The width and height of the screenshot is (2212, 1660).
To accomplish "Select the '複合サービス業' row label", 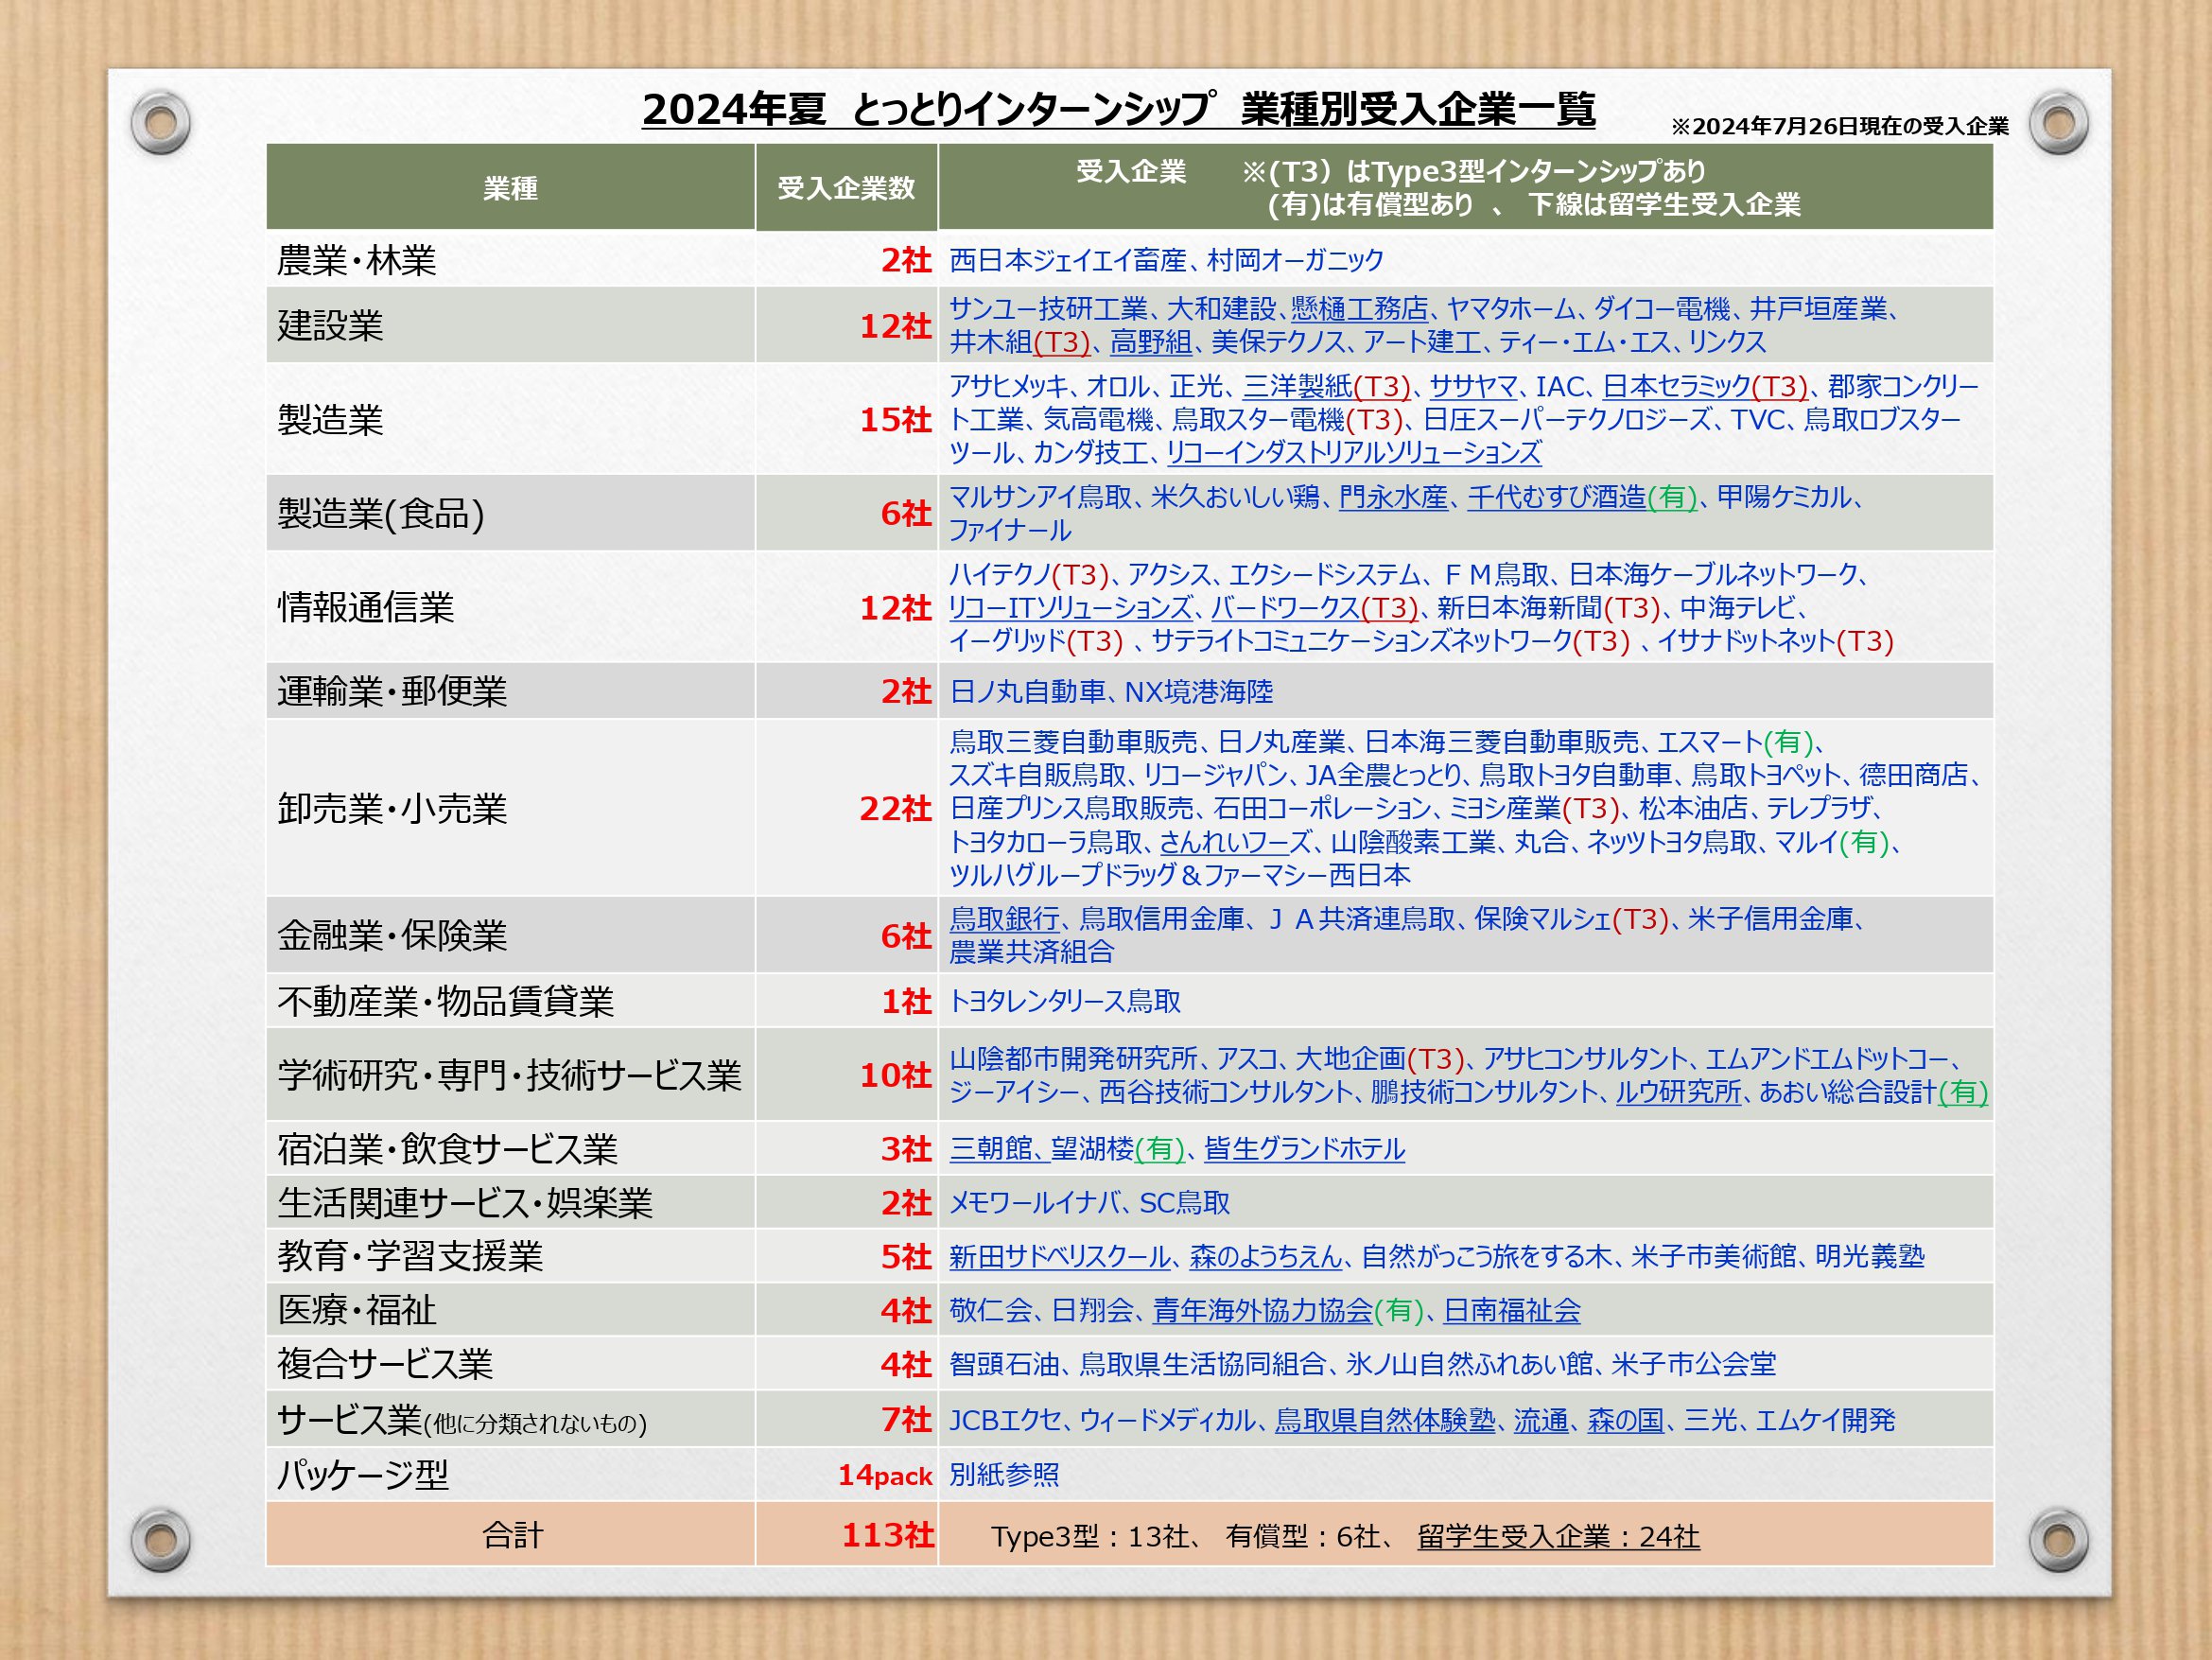I will [385, 1364].
